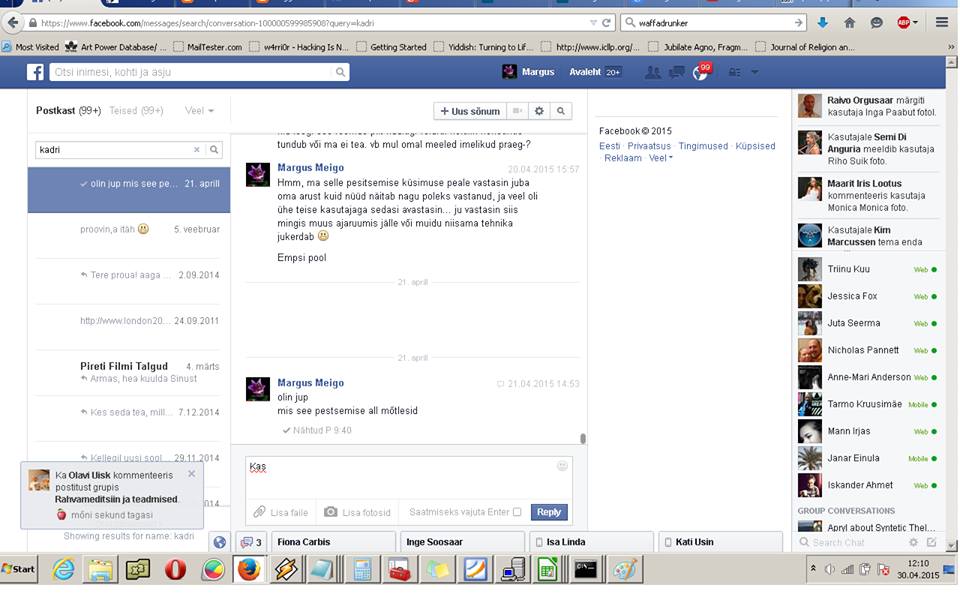Expand the Veel dropdown next to Teised
The image size is (960, 600).
[199, 111]
